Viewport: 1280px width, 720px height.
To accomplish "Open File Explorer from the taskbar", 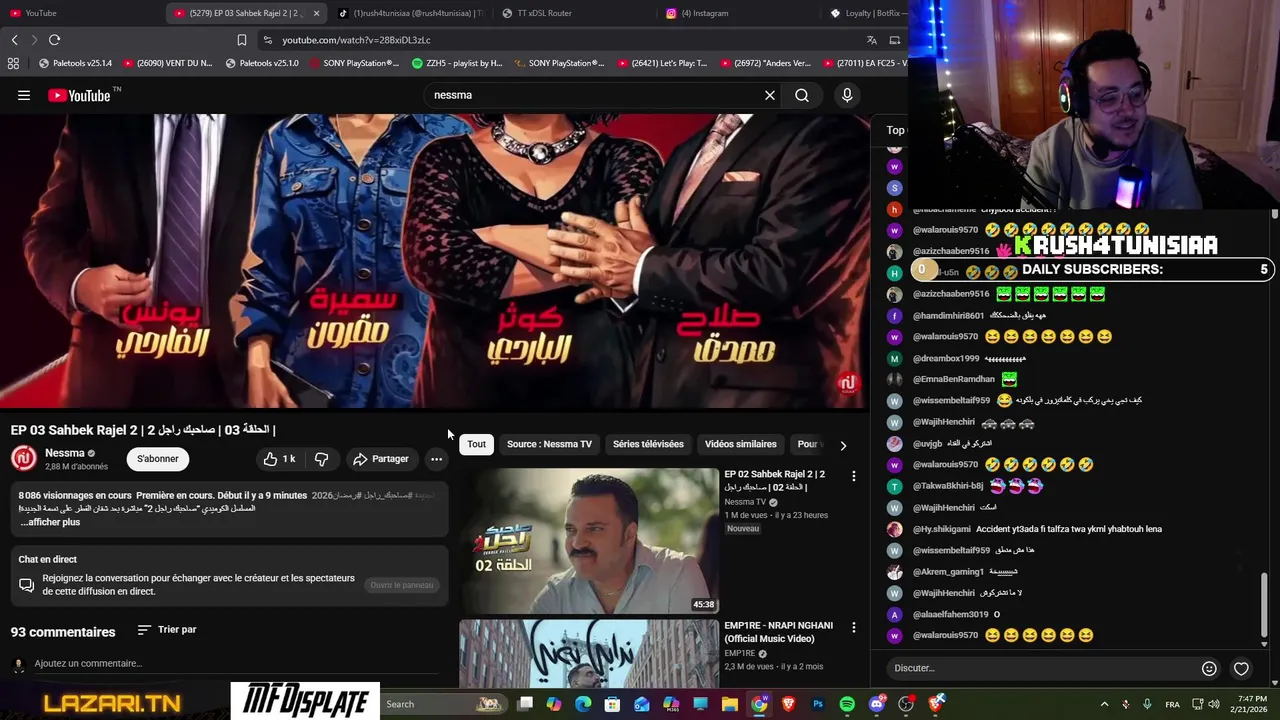I will tap(730, 704).
